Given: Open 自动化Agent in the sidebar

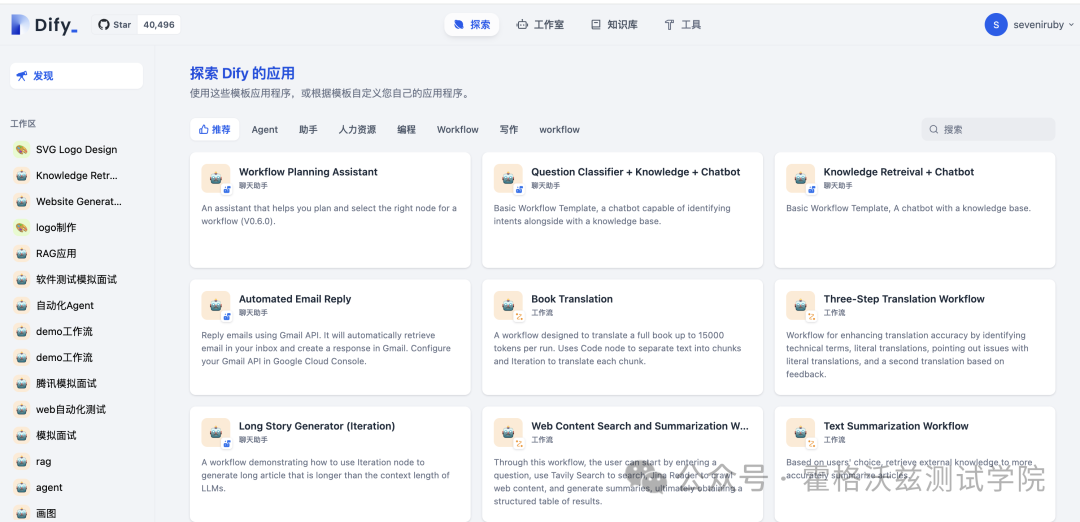Looking at the screenshot, I should [x=76, y=305].
